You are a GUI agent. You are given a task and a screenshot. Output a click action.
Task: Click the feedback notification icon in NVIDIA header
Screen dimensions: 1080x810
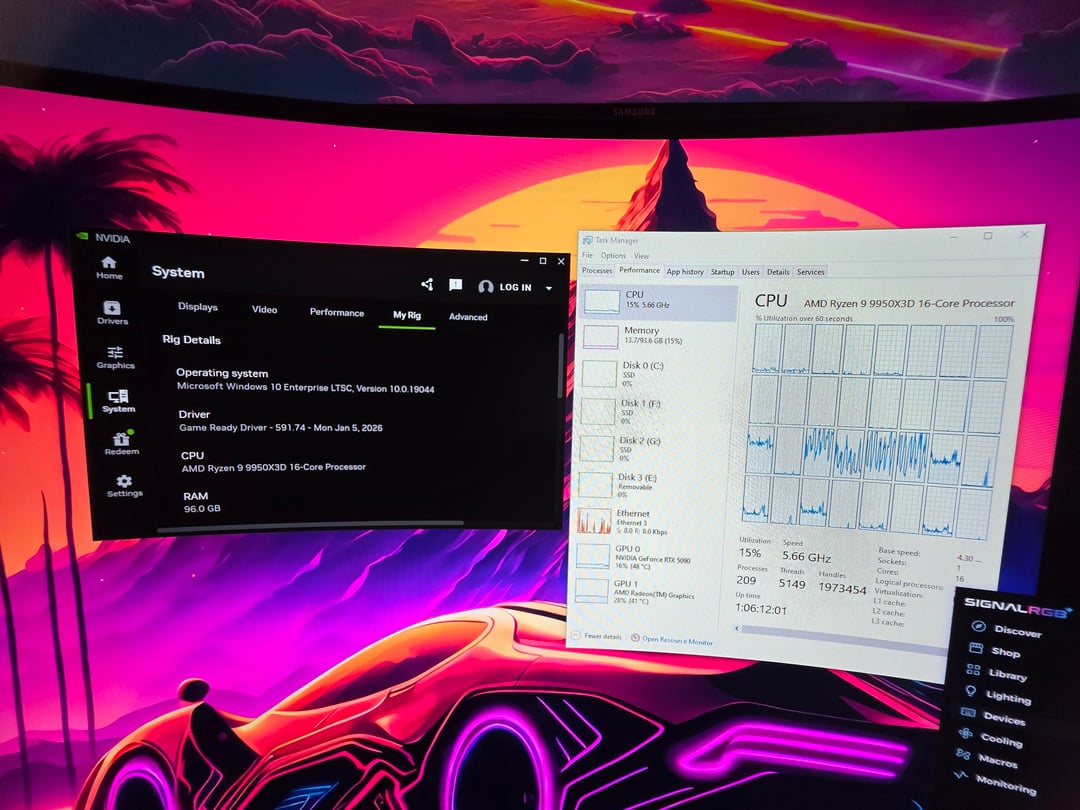[x=455, y=285]
